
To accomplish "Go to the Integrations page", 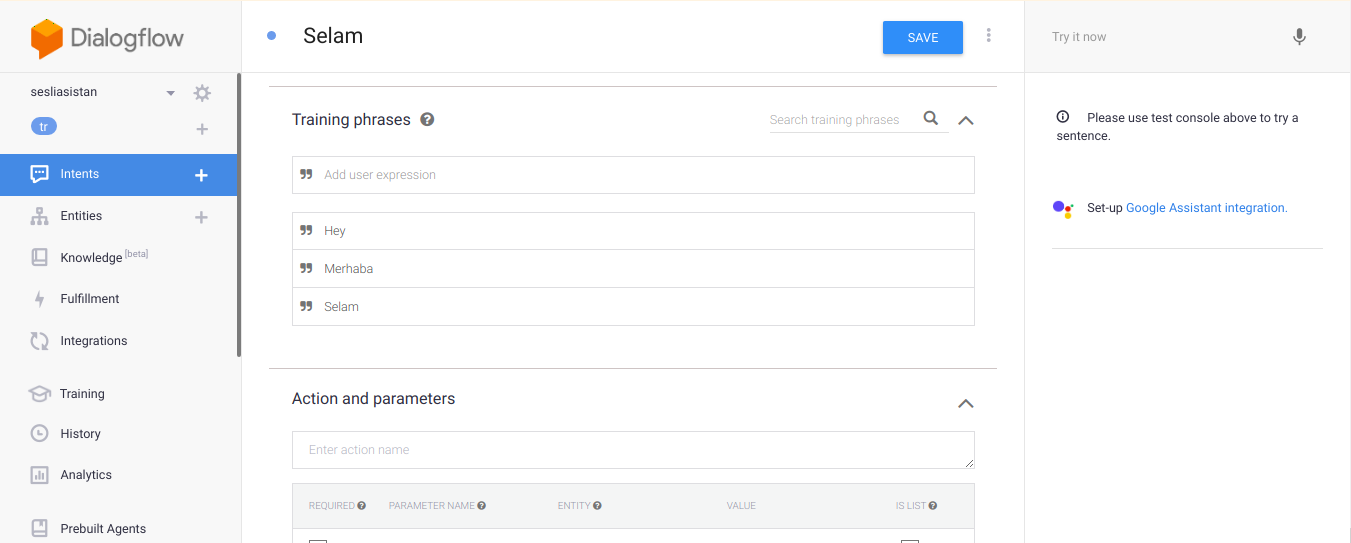I will [93, 341].
